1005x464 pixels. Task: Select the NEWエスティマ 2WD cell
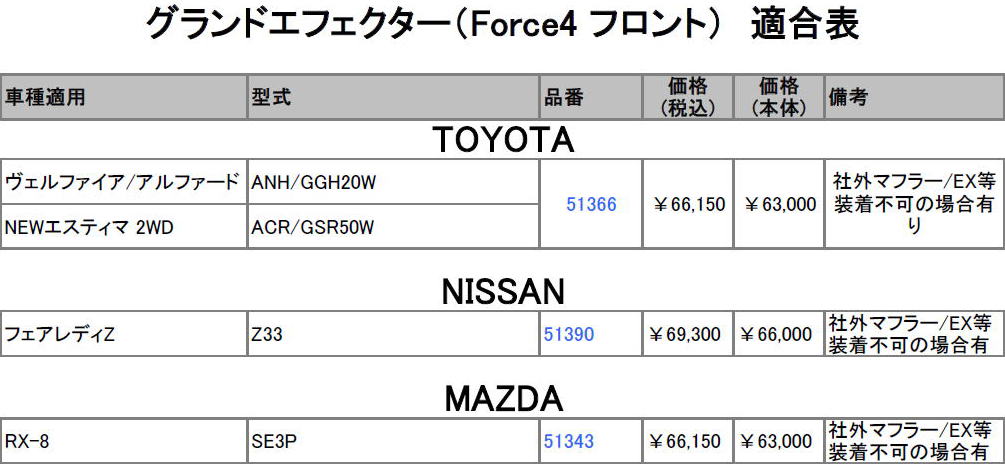(124, 226)
